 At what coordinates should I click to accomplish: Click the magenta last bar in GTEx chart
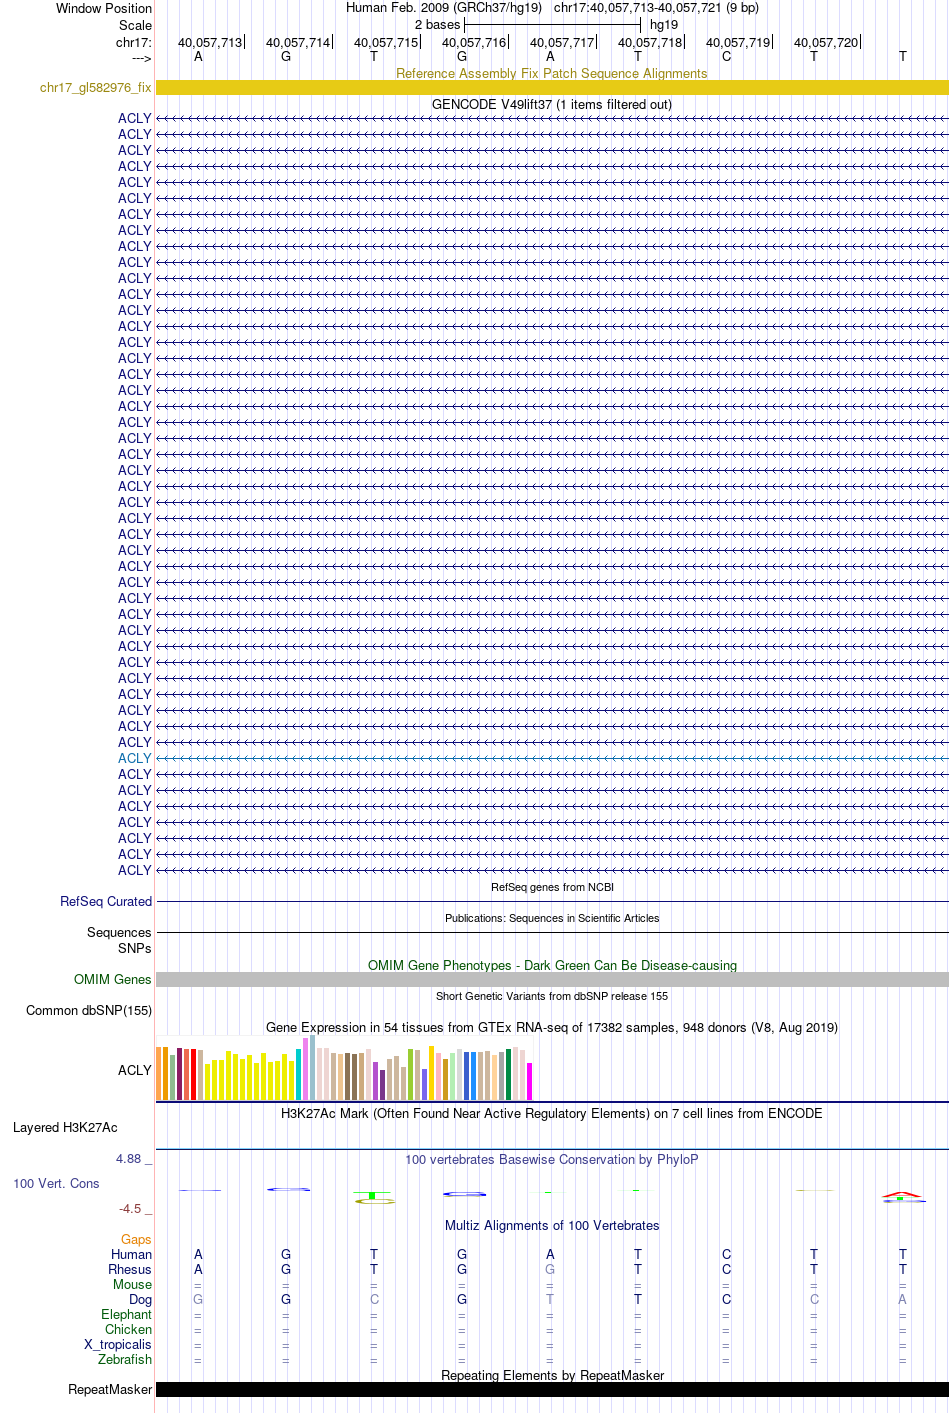coord(530,1081)
